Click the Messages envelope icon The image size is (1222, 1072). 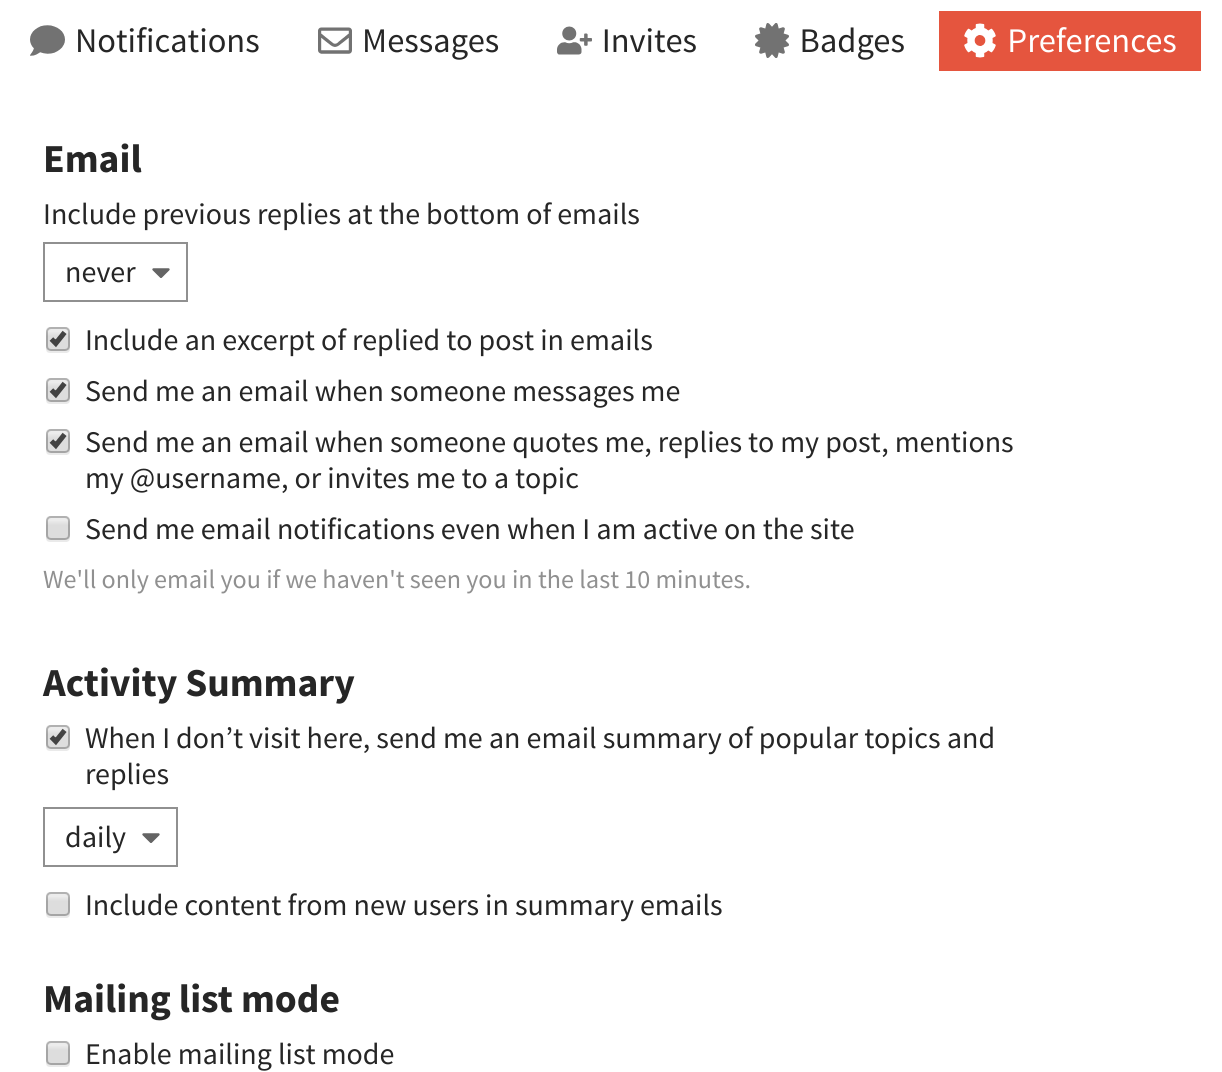[x=334, y=41]
